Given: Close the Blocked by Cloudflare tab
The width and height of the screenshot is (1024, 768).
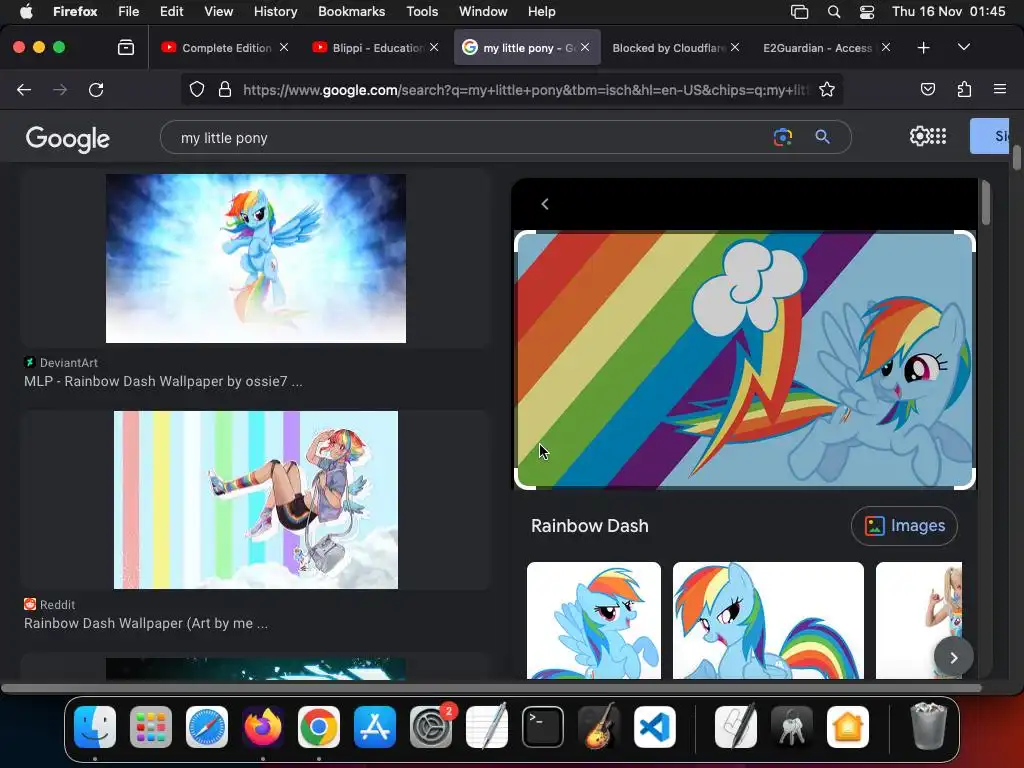Looking at the screenshot, I should tap(735, 47).
